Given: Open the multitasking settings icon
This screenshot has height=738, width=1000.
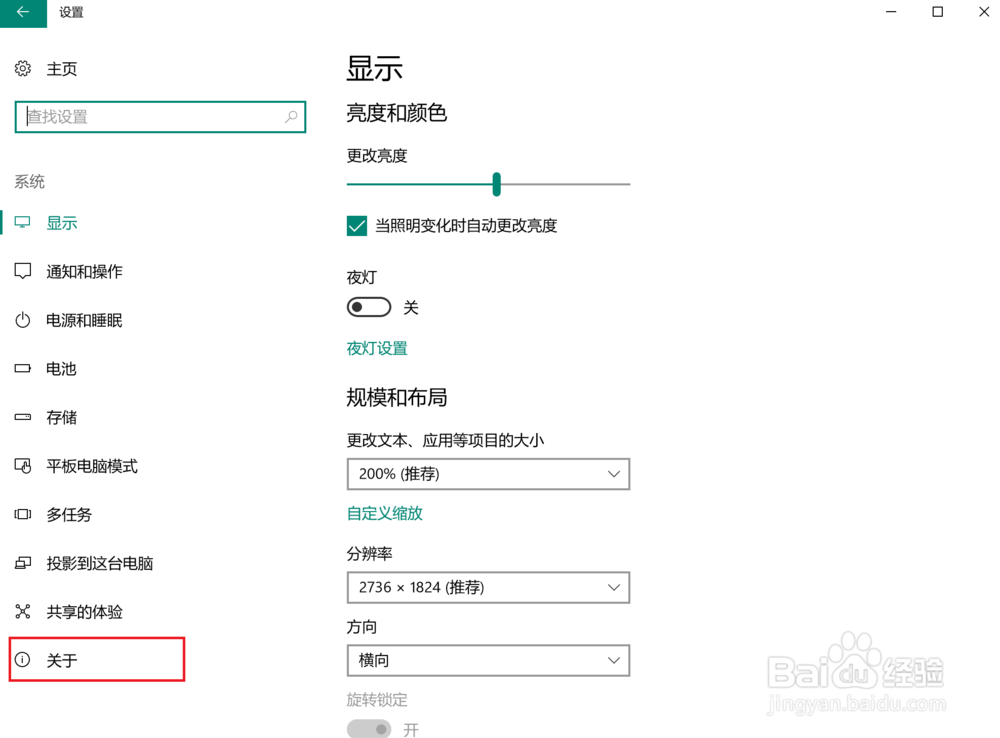Looking at the screenshot, I should [x=22, y=514].
